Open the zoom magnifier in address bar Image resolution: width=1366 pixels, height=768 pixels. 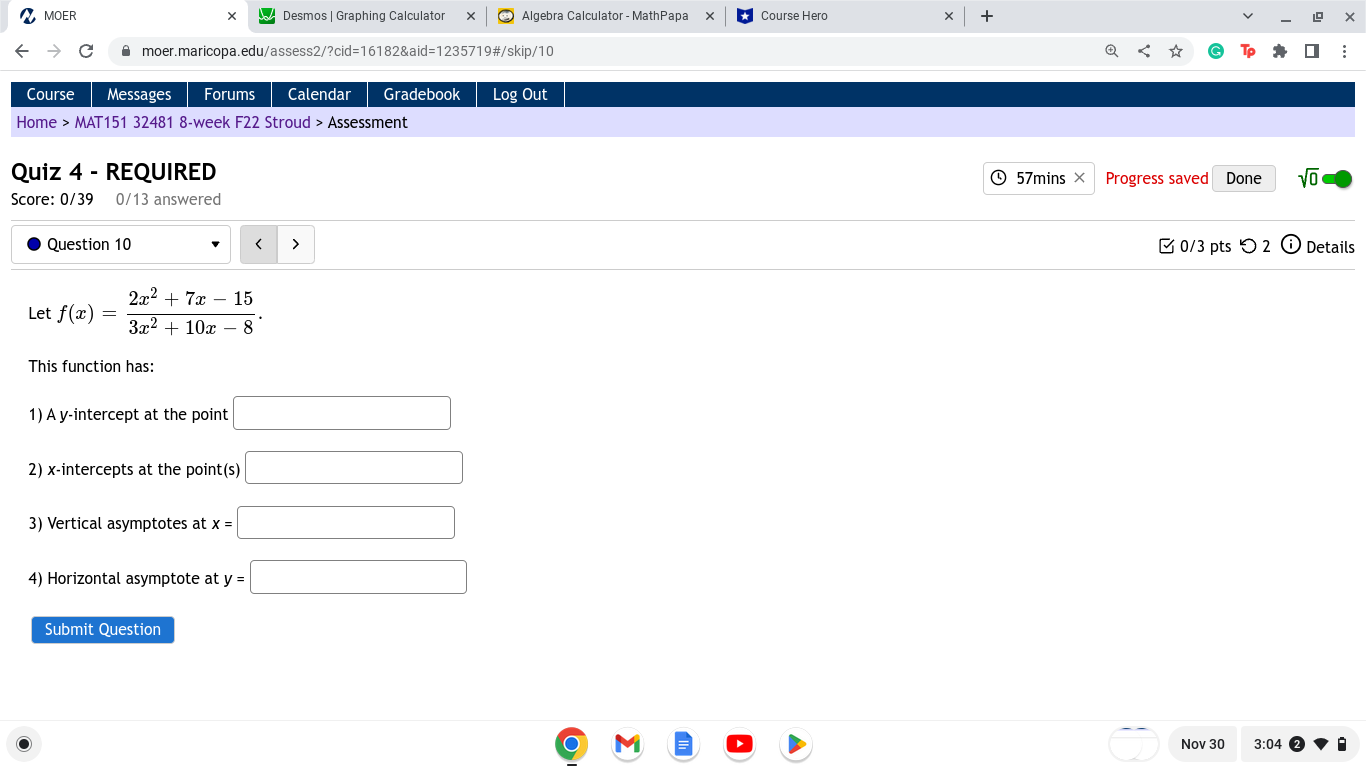pos(1112,51)
